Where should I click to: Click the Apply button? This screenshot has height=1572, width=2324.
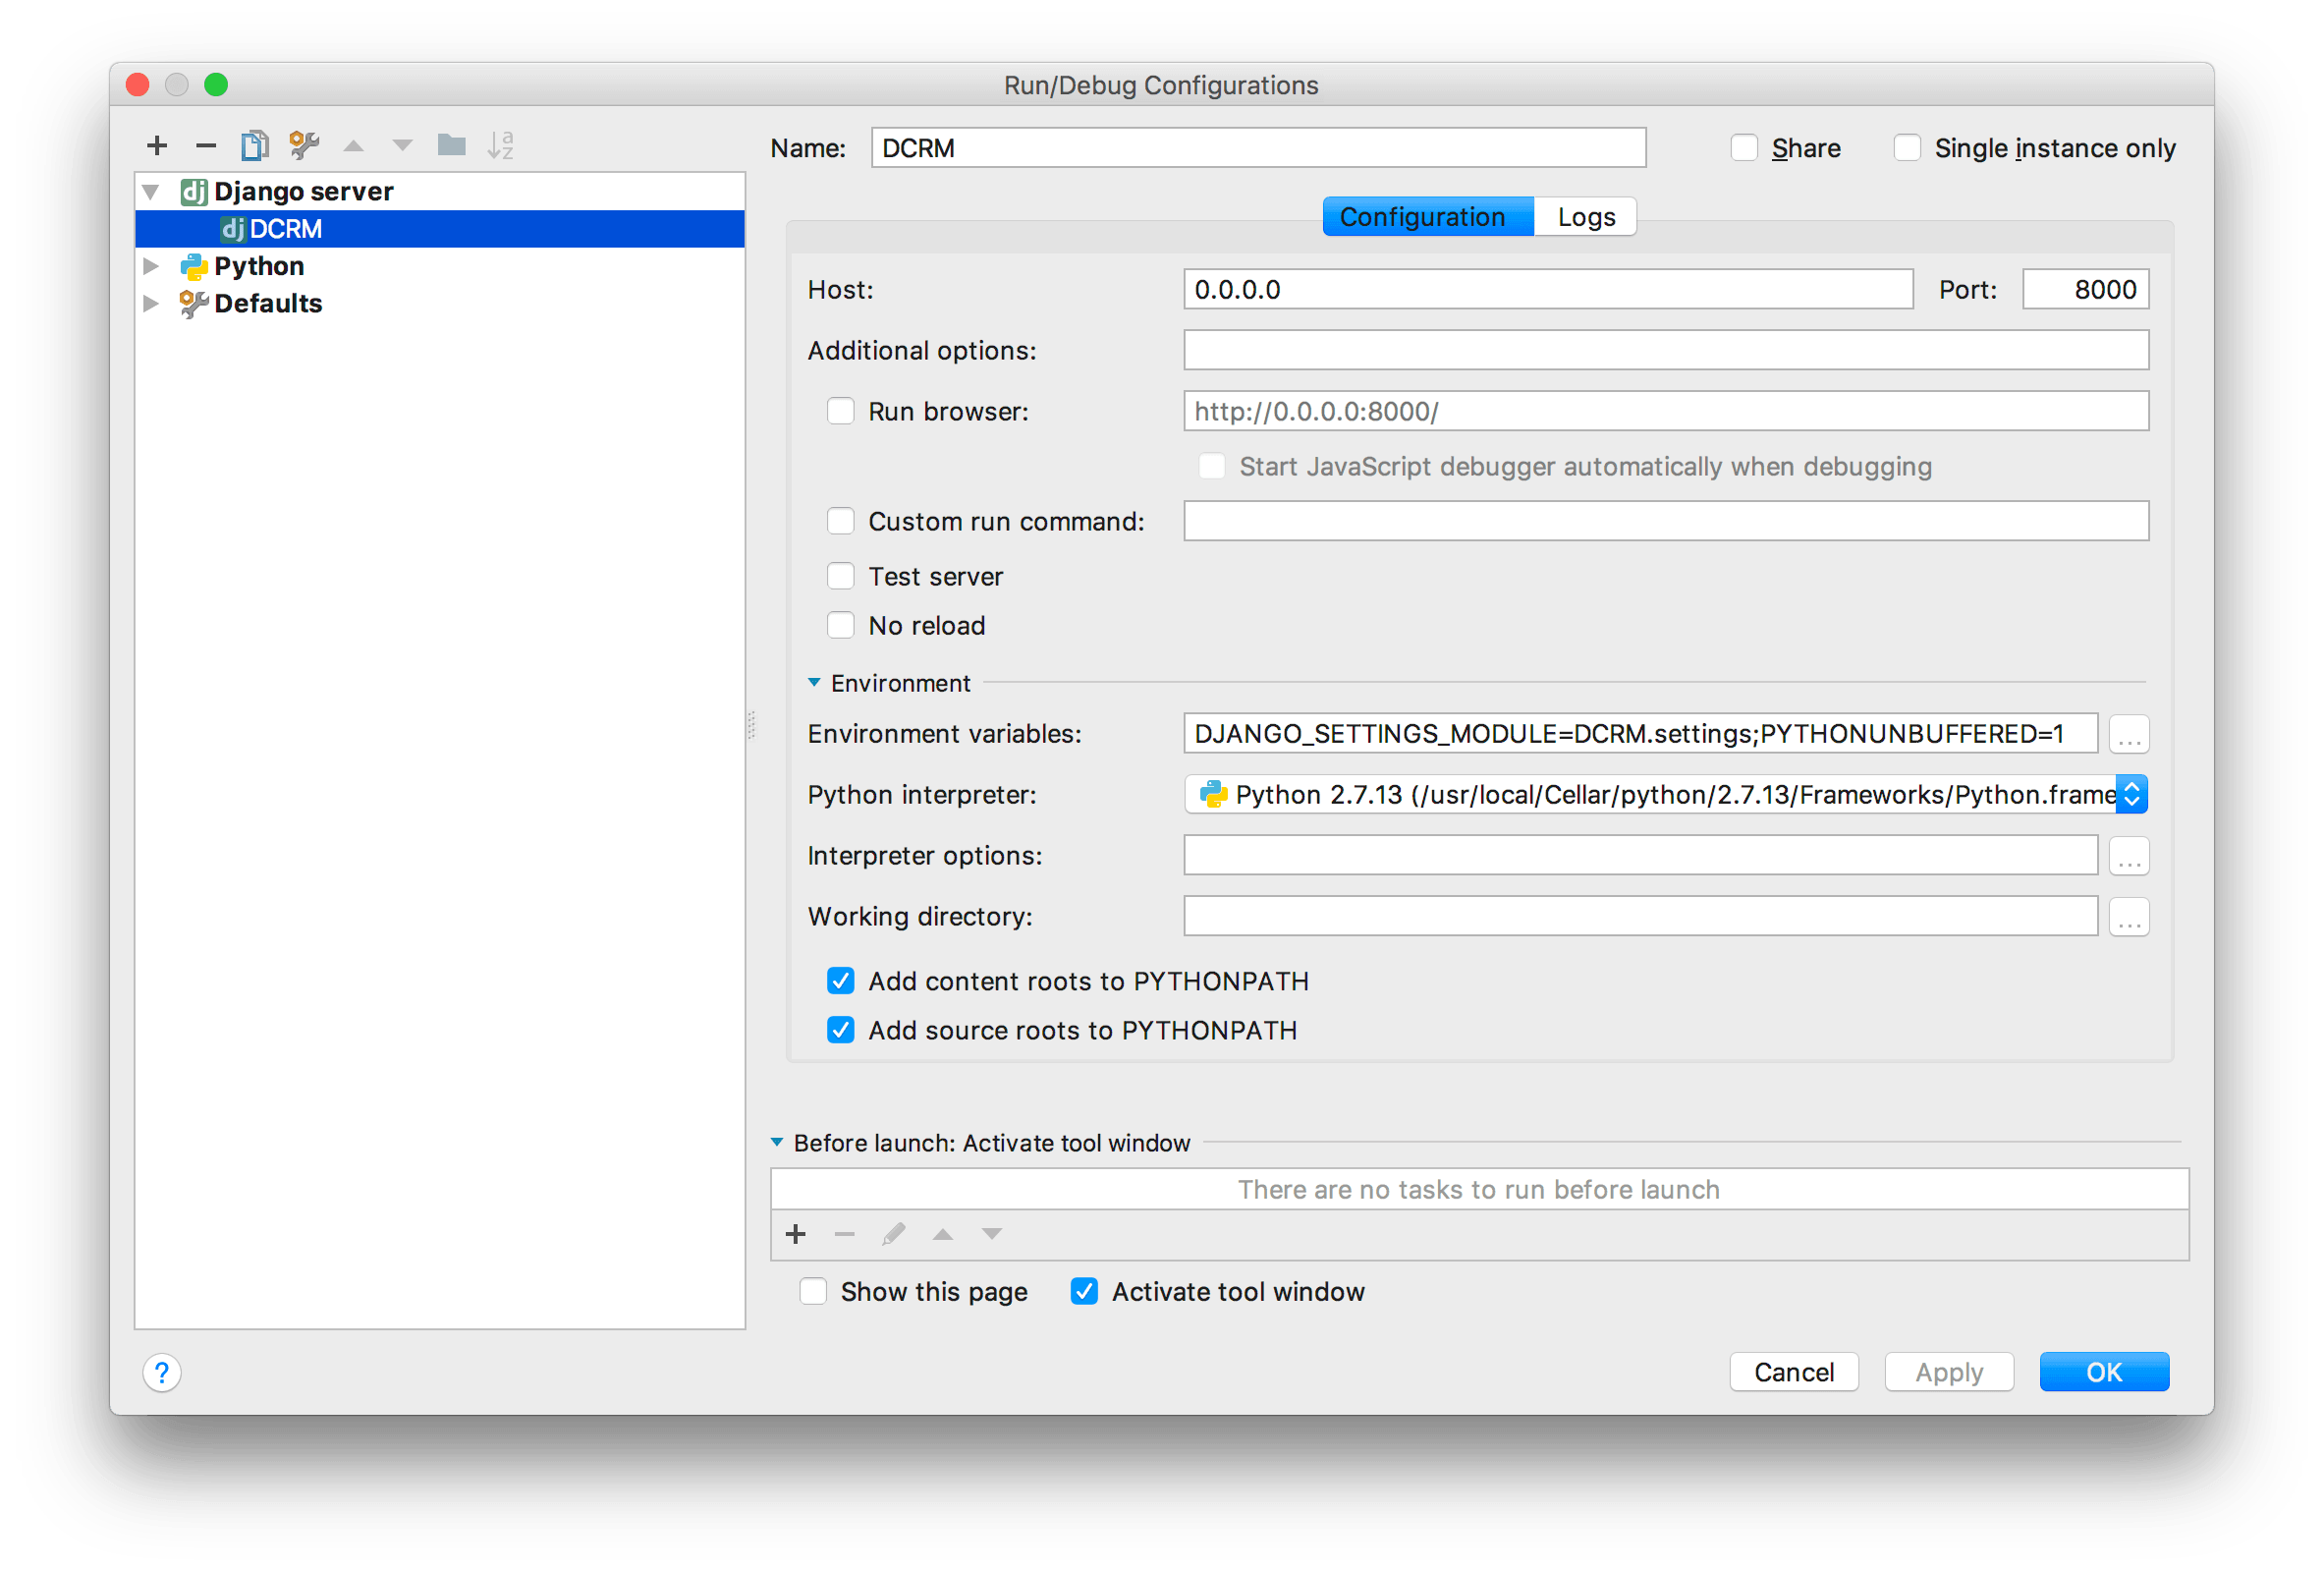(x=1949, y=1372)
